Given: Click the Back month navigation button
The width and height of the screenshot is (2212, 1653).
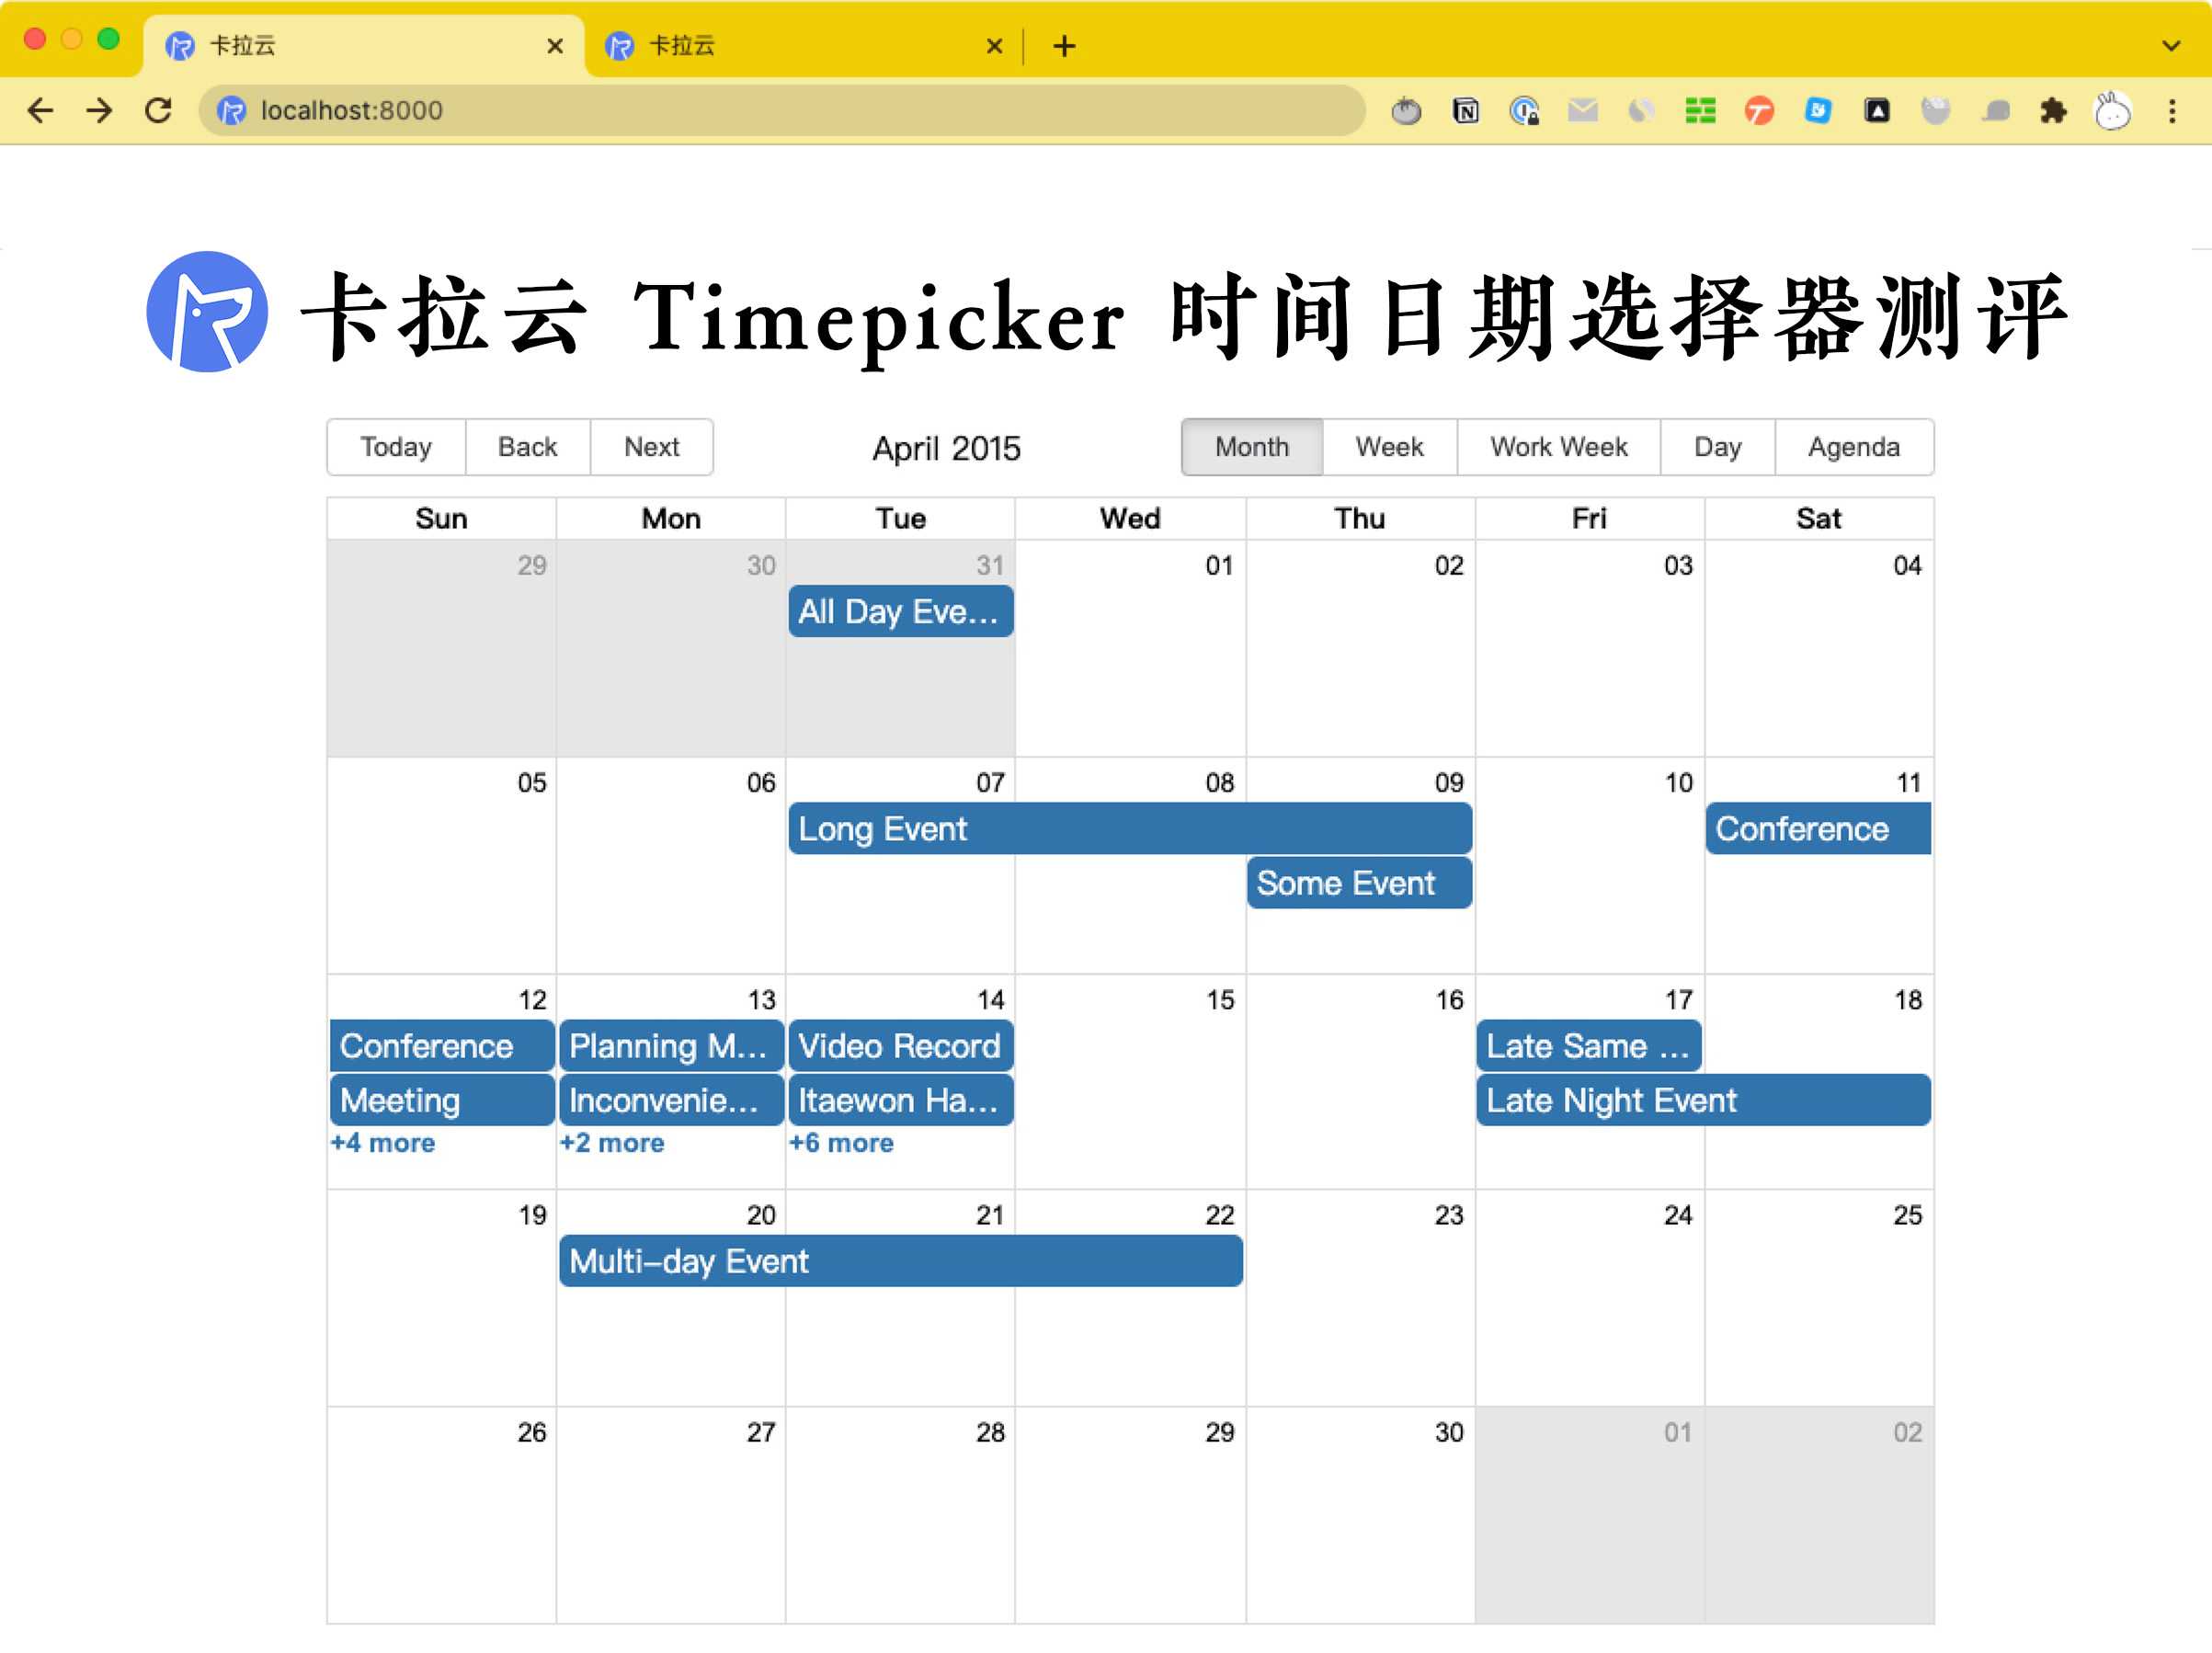Looking at the screenshot, I should tap(524, 446).
